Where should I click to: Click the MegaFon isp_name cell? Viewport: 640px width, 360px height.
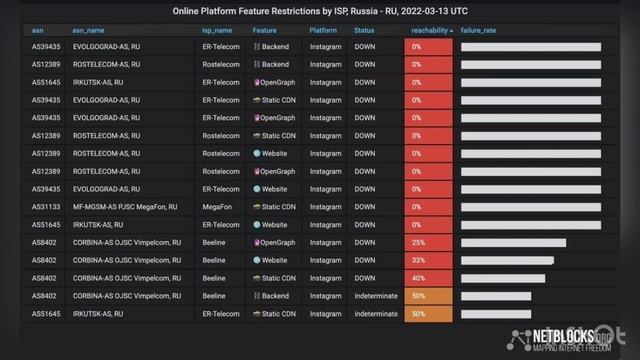217,207
